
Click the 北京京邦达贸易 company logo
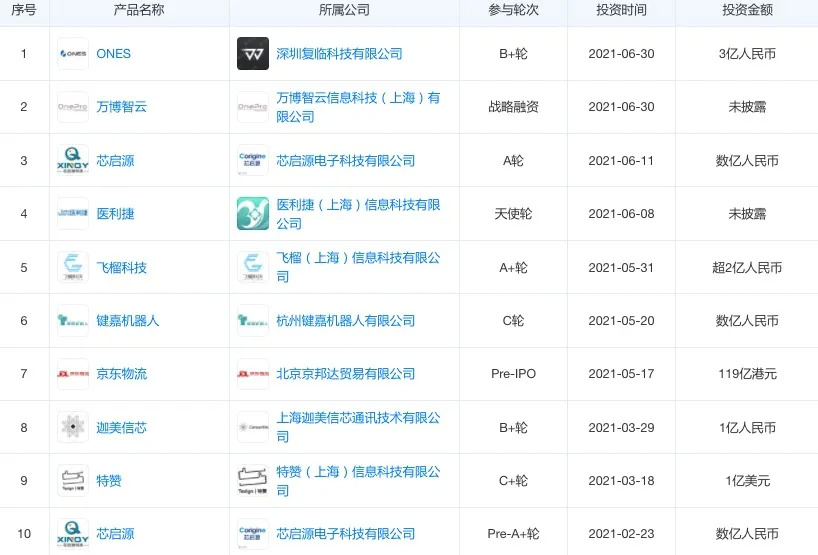click(x=253, y=373)
